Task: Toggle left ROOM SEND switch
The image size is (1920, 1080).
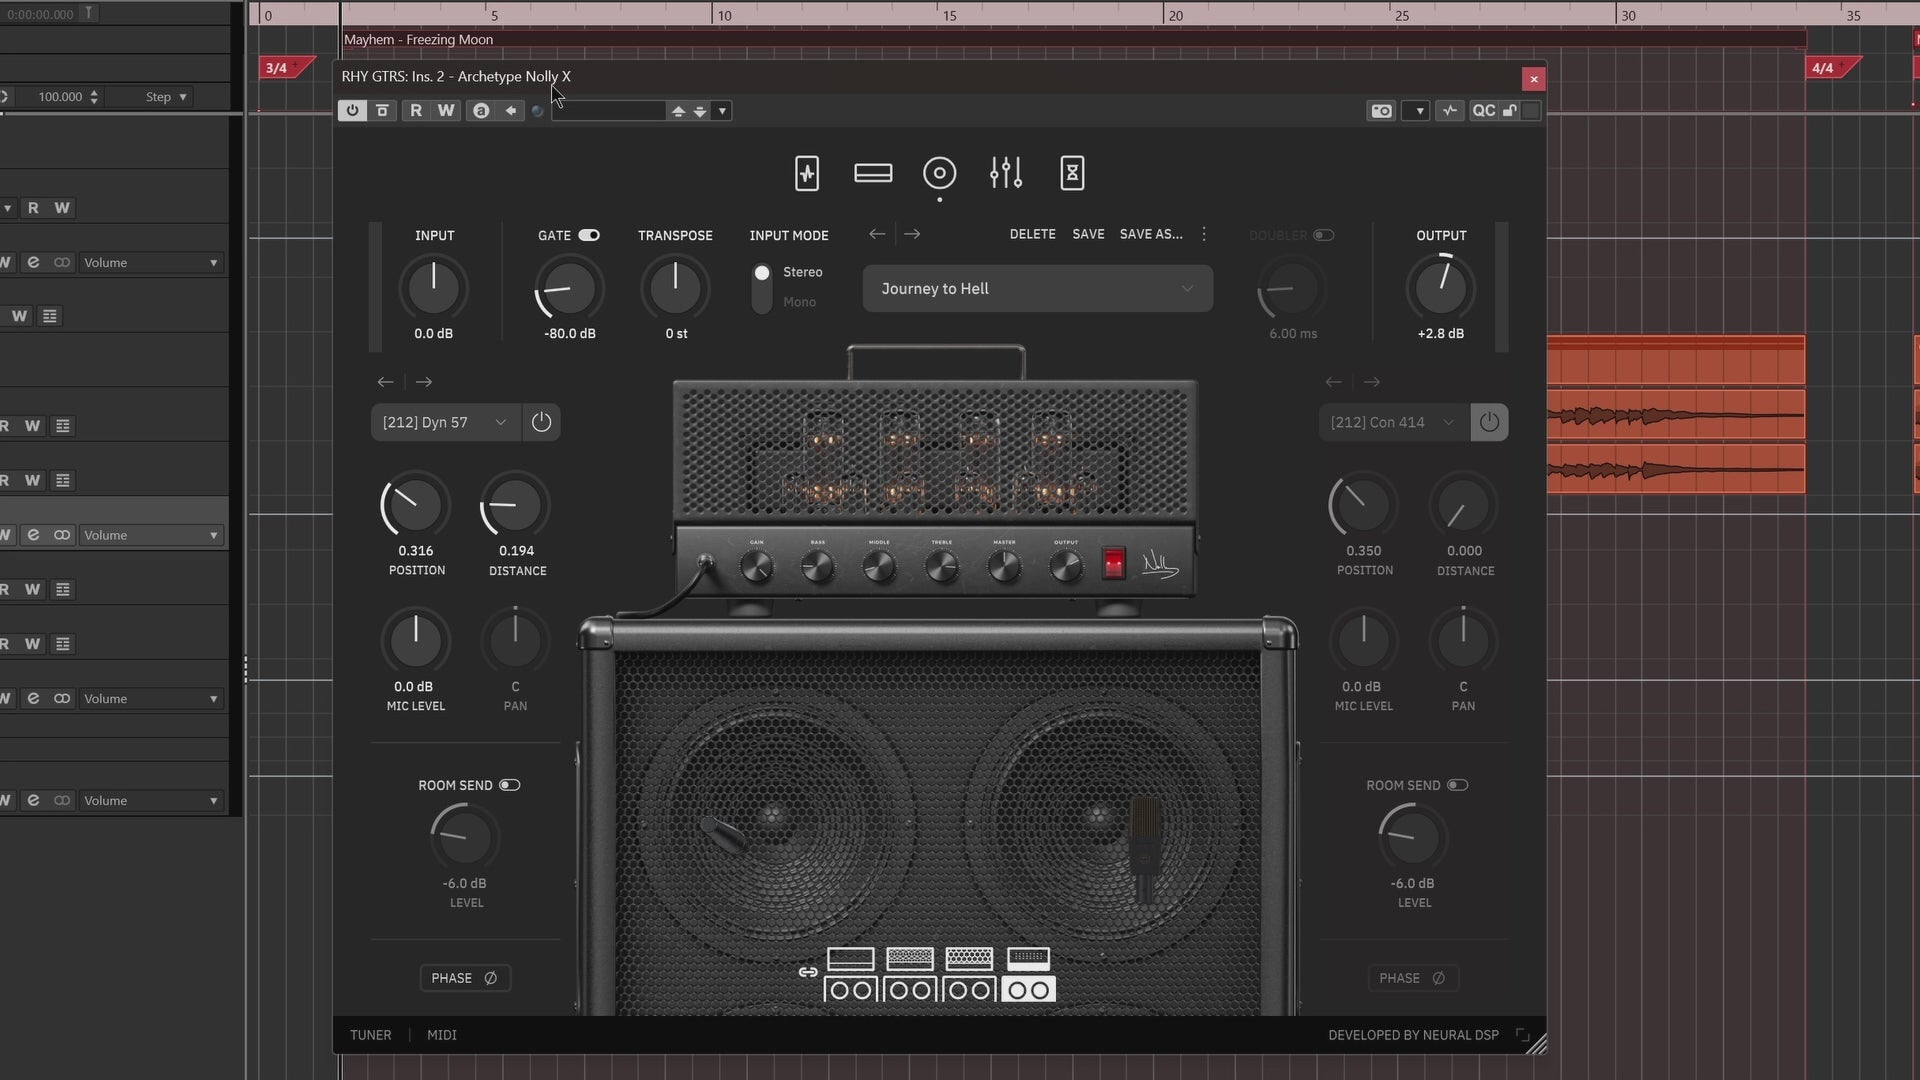Action: (510, 785)
